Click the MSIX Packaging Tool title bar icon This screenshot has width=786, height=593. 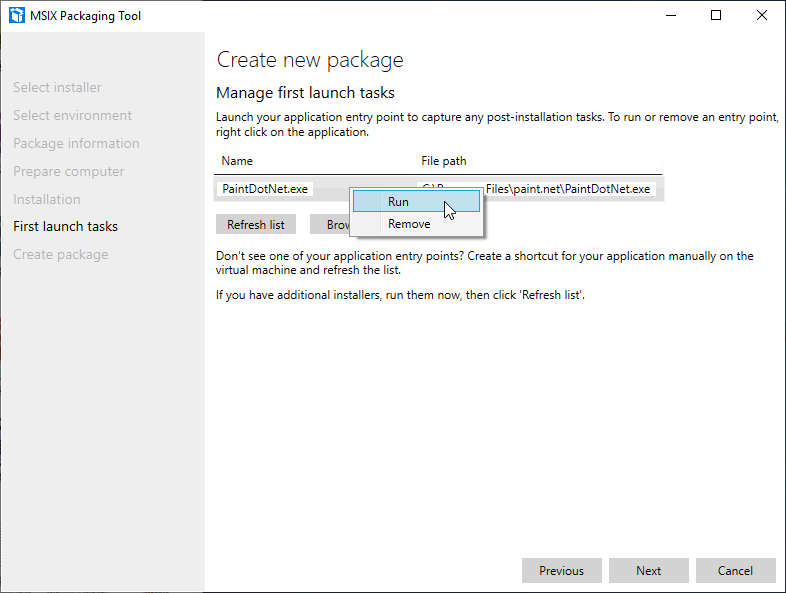tap(16, 15)
